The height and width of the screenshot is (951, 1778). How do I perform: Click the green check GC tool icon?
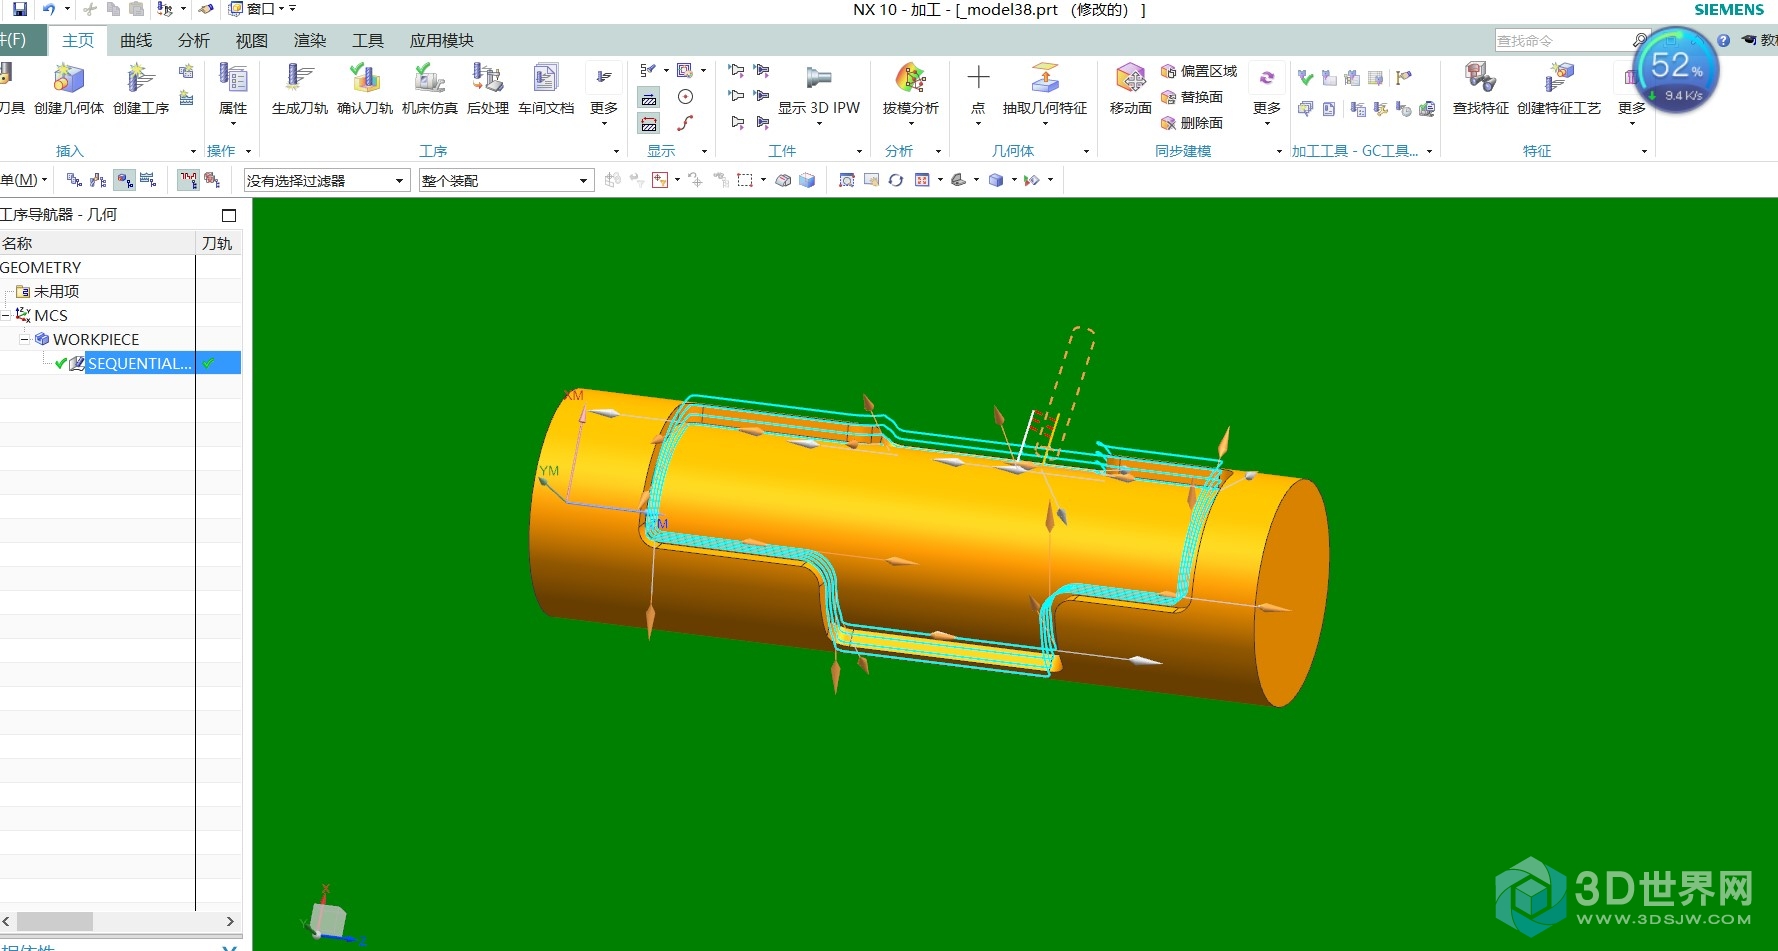click(x=1305, y=77)
